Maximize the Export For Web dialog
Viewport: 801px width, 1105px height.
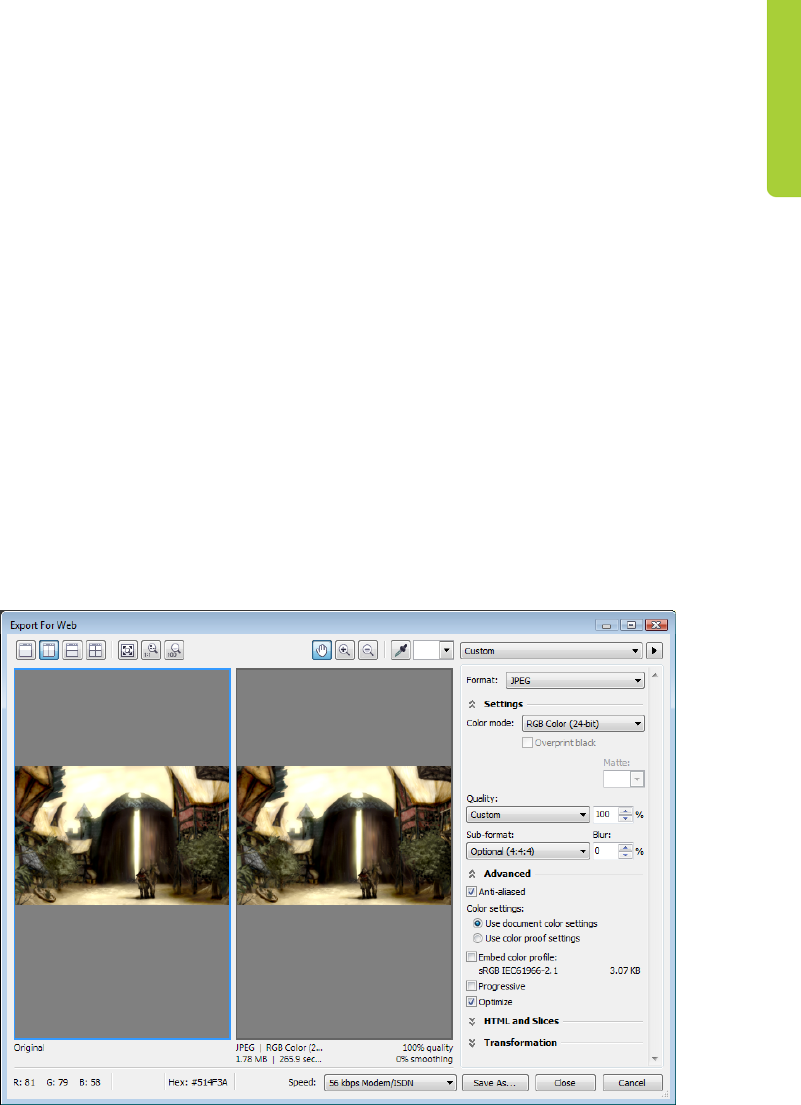[631, 625]
